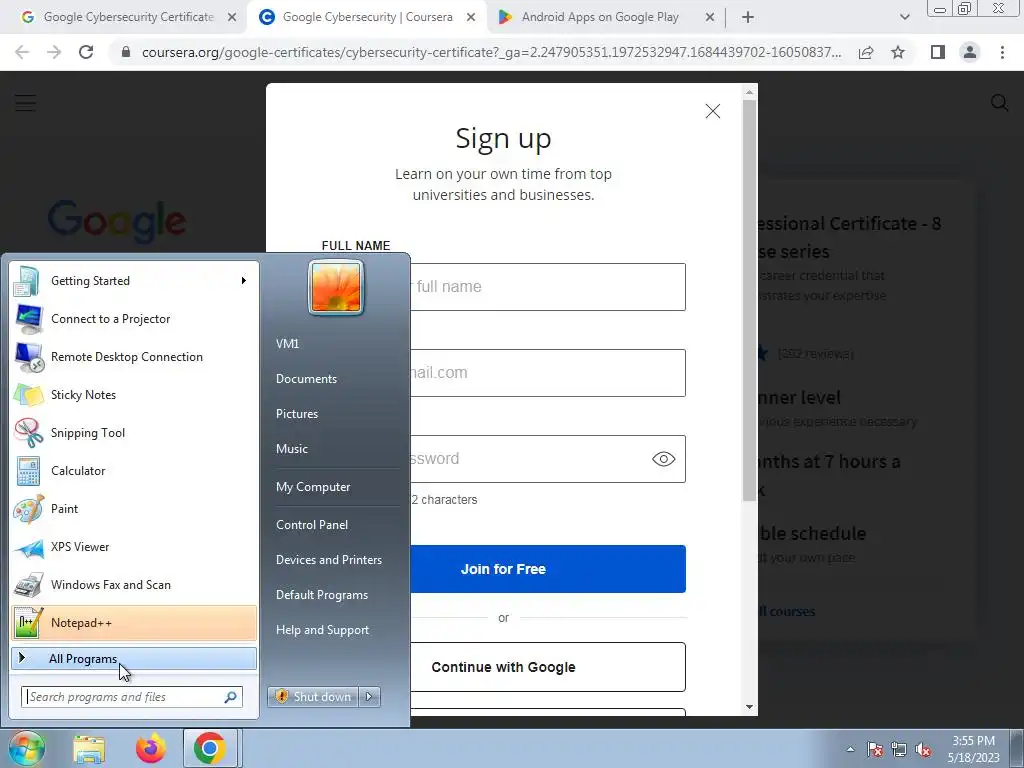The width and height of the screenshot is (1024, 768).
Task: Toggle password visibility eye icon
Action: click(x=664, y=459)
